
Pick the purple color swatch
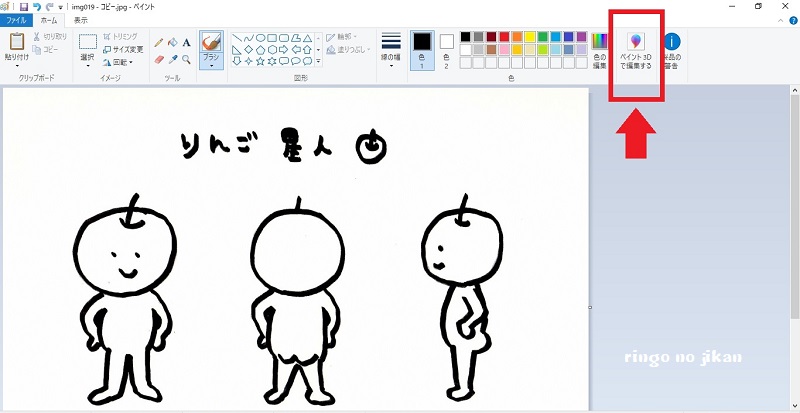(x=581, y=37)
